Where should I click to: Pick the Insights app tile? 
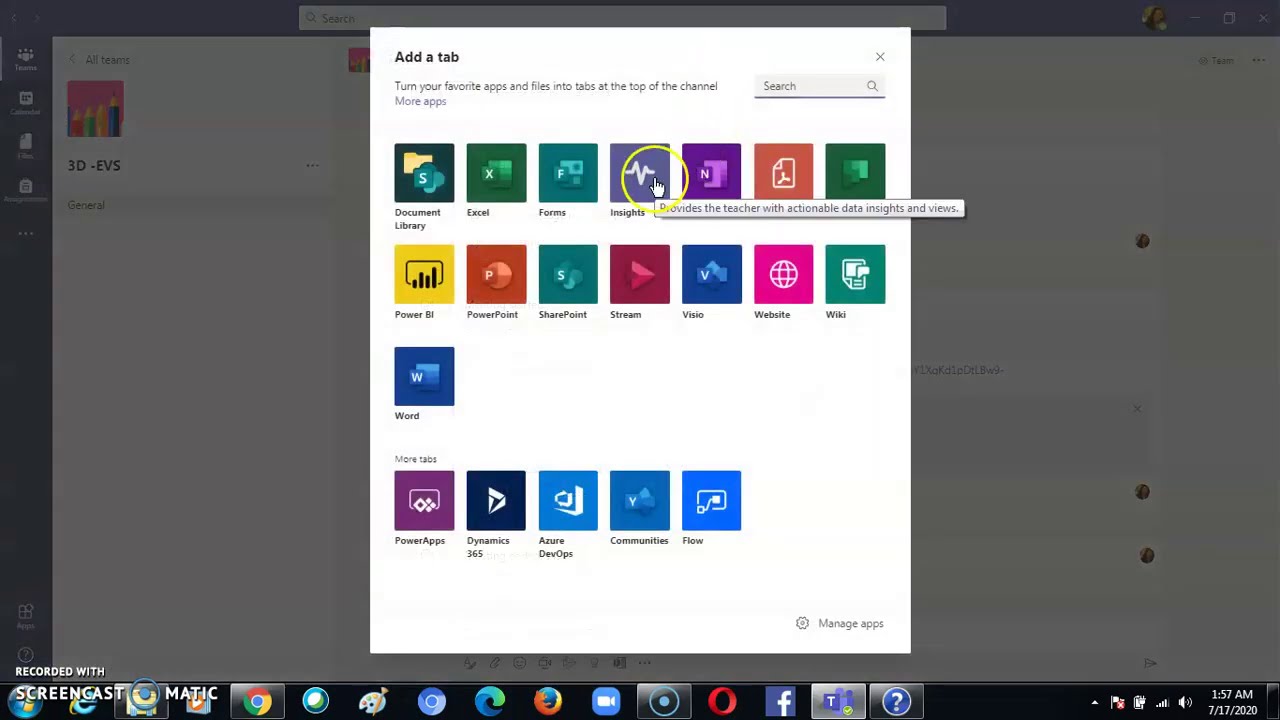(x=640, y=173)
